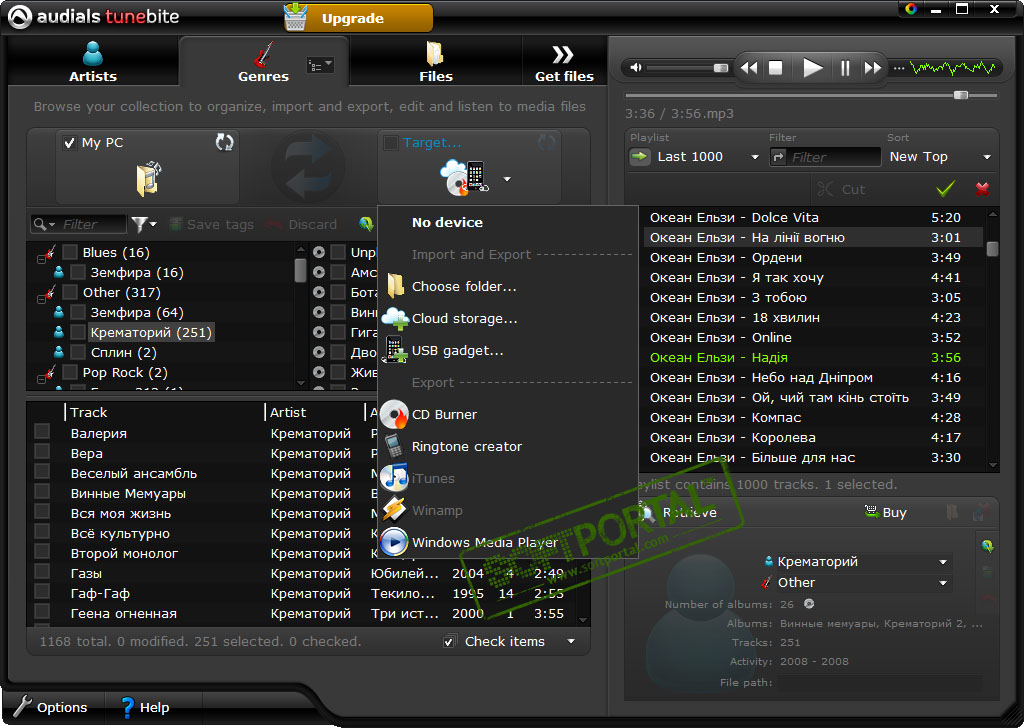Click the green checkmark icon
Image resolution: width=1024 pixels, height=728 pixels.
pyautogui.click(x=945, y=189)
